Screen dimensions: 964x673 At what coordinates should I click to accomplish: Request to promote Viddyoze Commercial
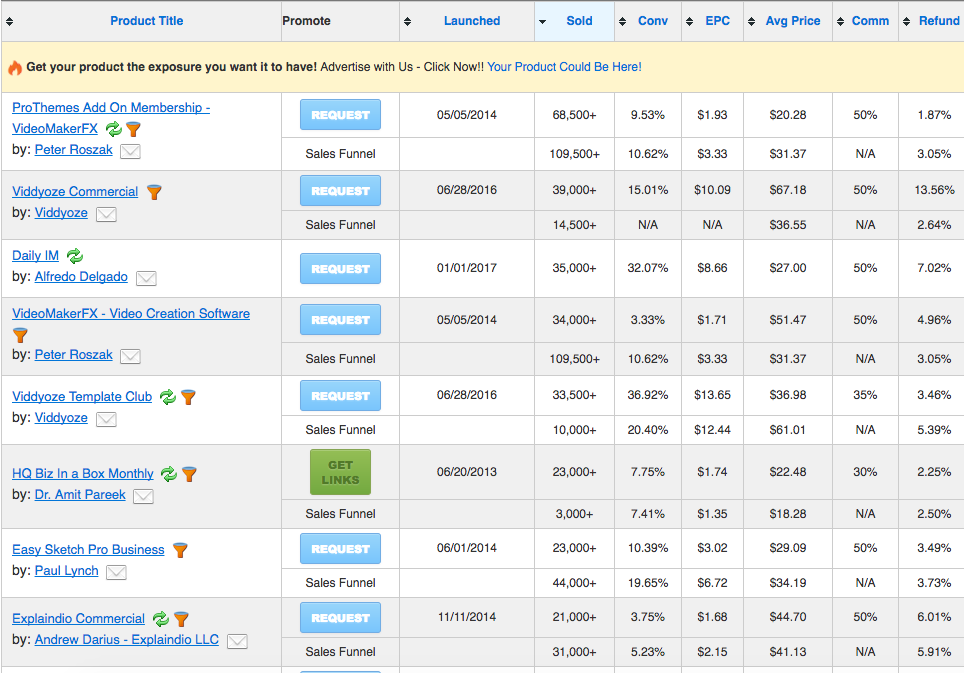point(341,191)
